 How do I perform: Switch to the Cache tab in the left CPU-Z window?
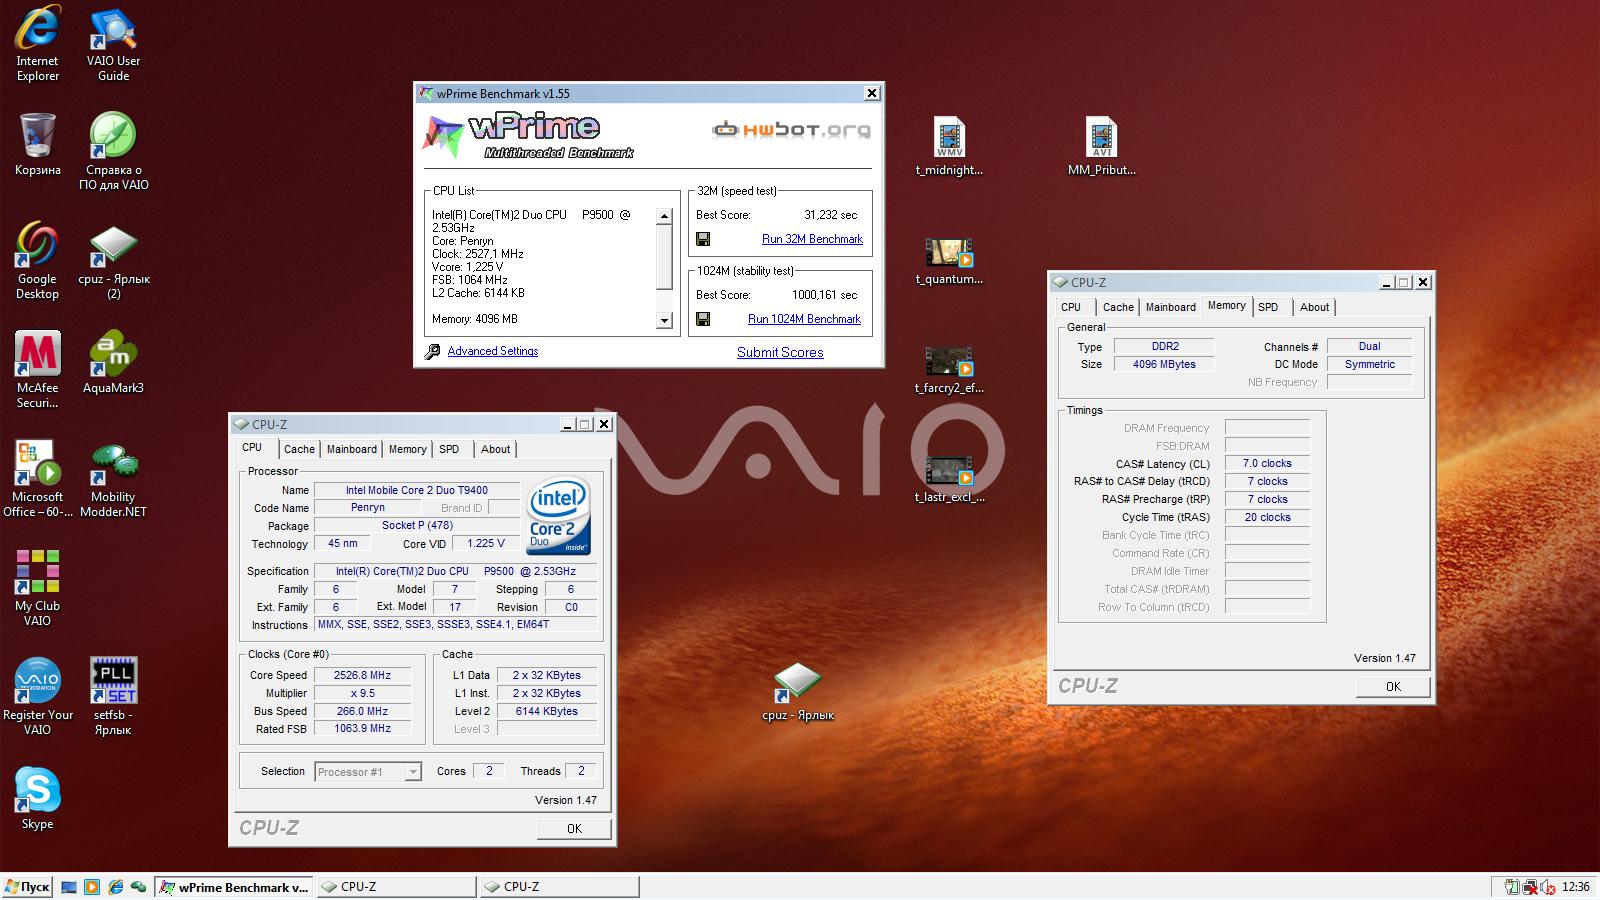[x=299, y=450]
